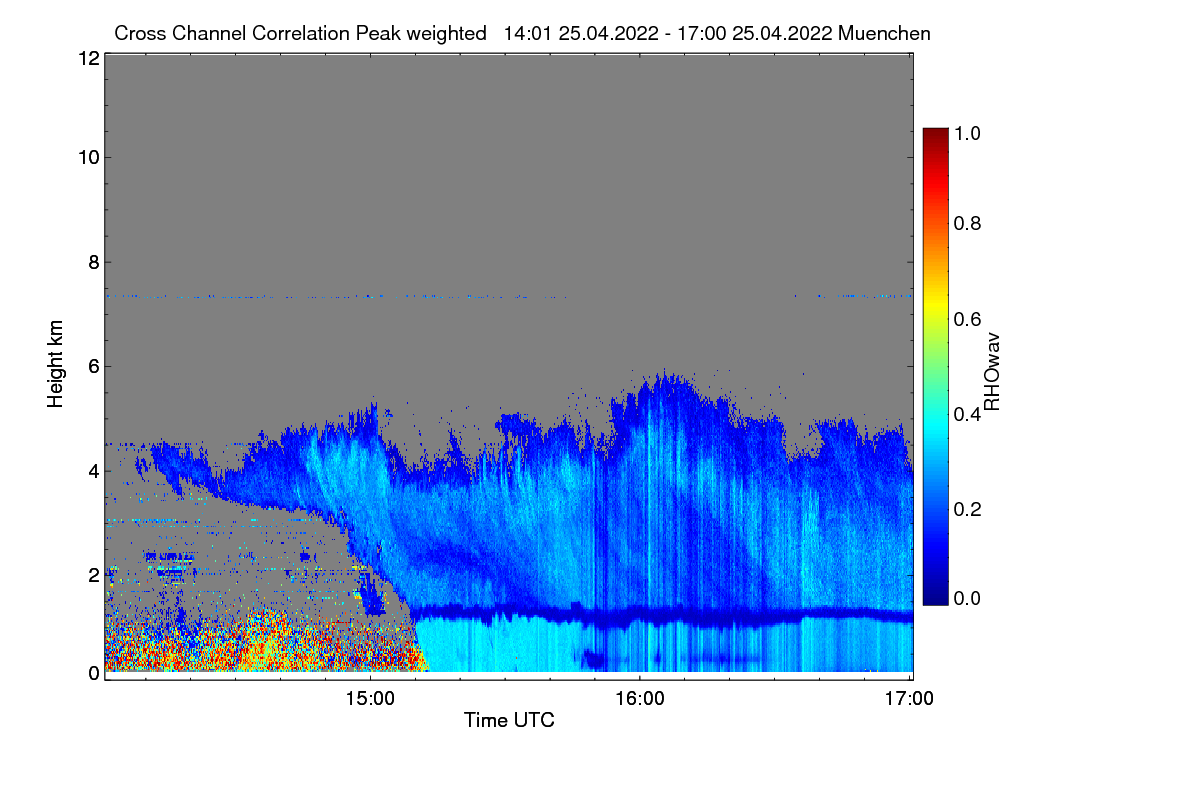
Task: Click the 10 km height tick label
Action: tap(88, 157)
